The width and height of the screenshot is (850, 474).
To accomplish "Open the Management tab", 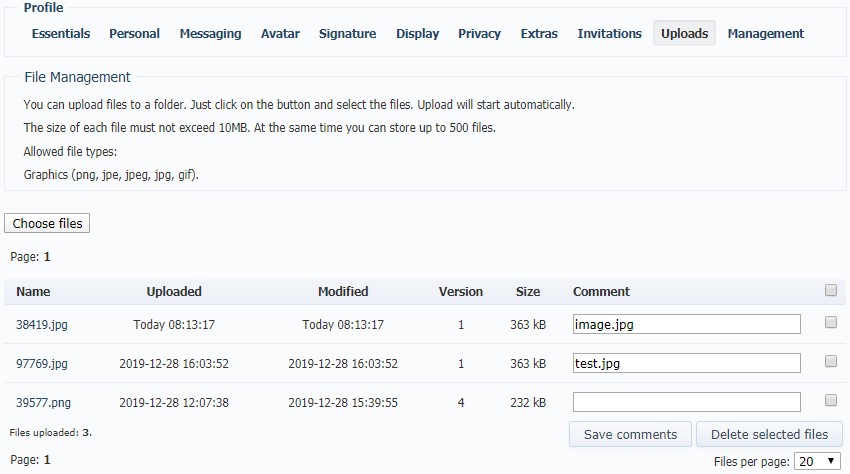I will (x=765, y=33).
